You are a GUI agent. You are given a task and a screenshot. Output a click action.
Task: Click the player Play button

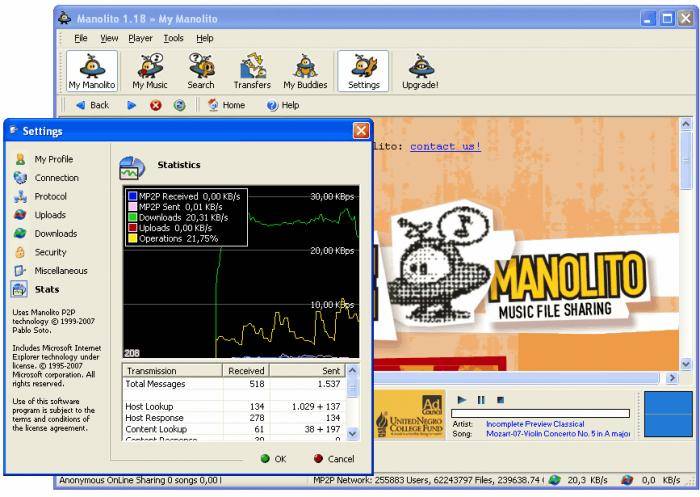[x=462, y=400]
